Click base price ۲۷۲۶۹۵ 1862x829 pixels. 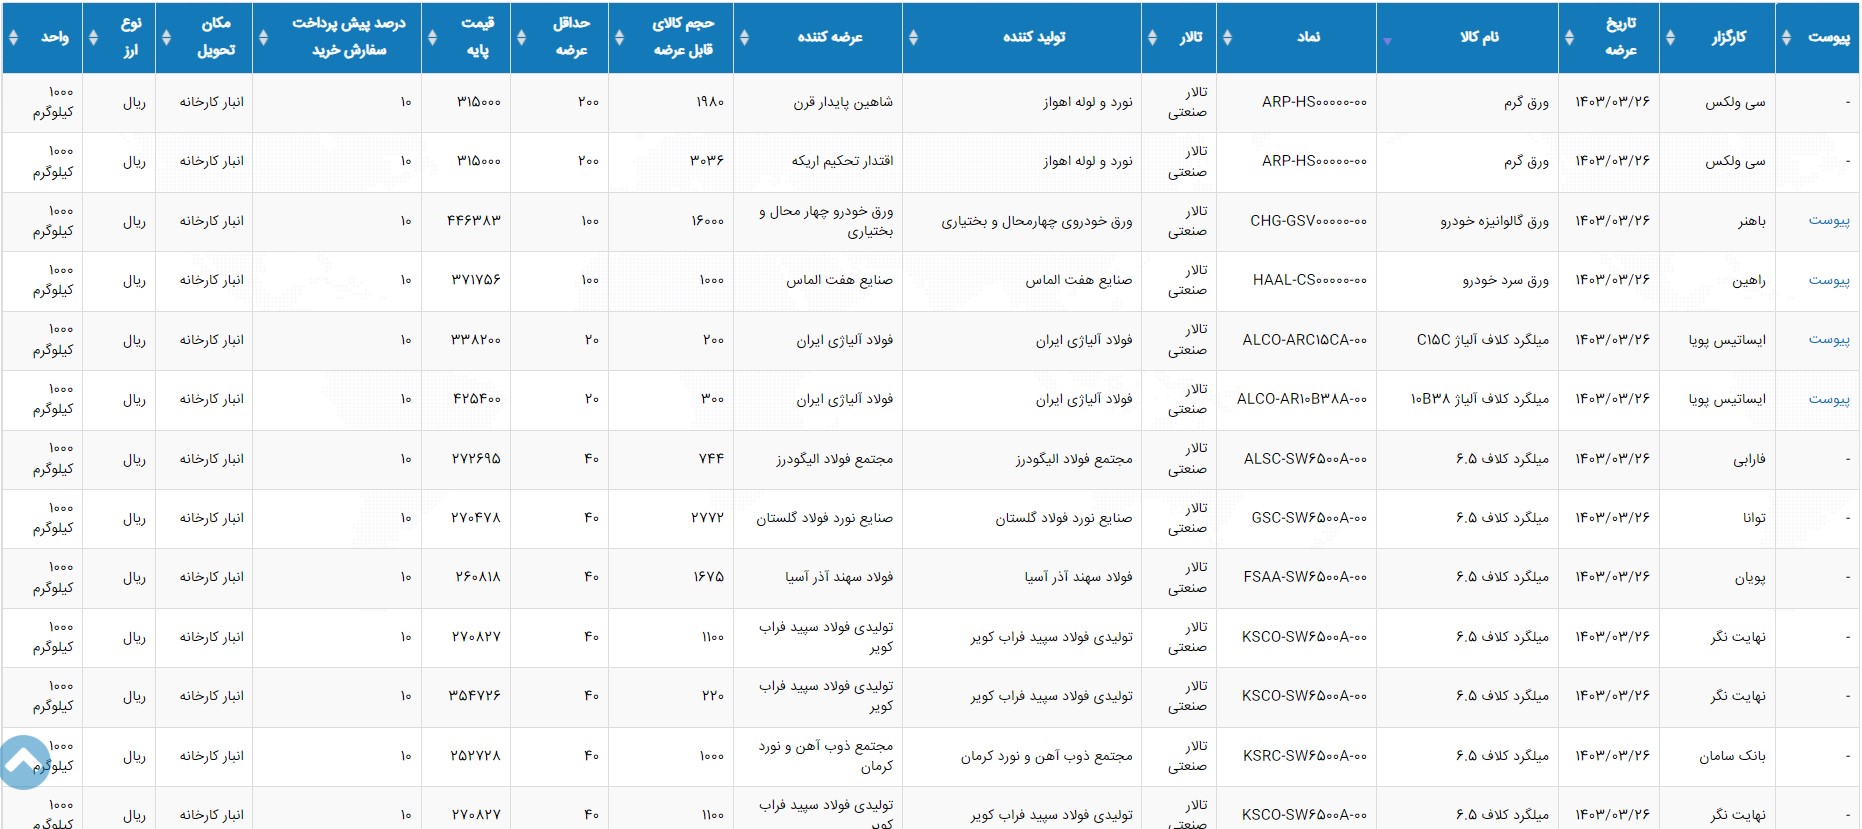click(476, 459)
